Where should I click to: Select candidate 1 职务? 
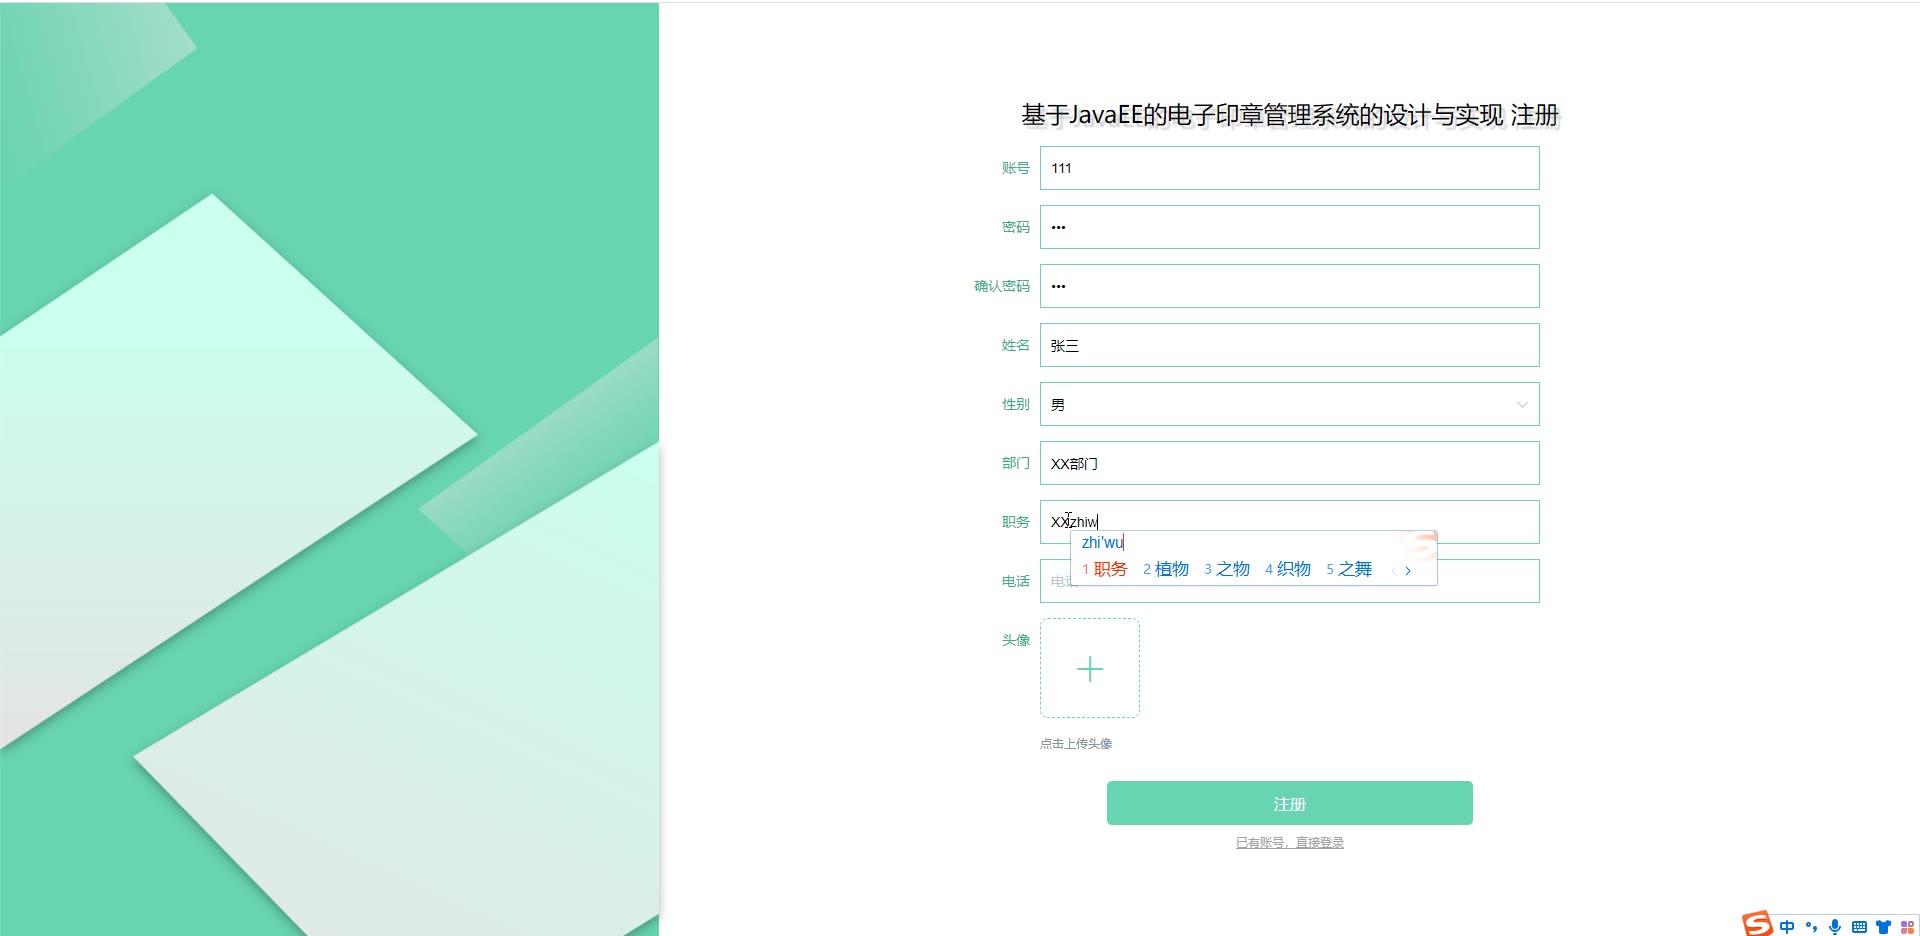(x=1105, y=569)
